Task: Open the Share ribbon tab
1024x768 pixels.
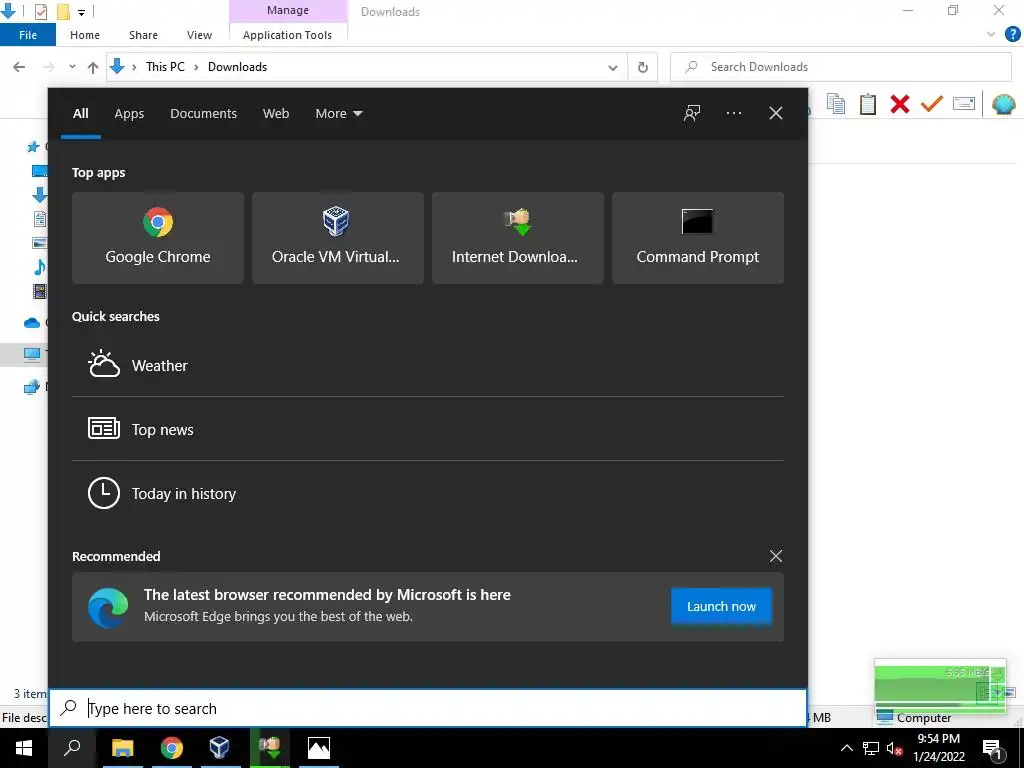Action: point(143,35)
